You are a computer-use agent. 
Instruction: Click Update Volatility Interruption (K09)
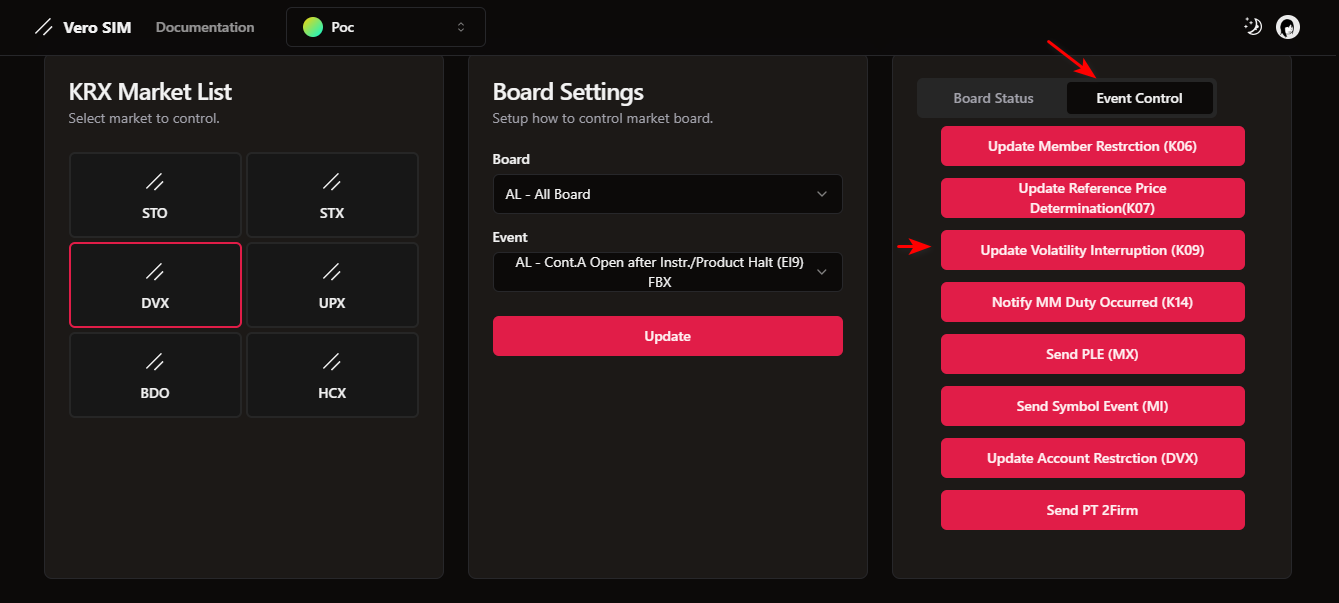(x=1092, y=250)
